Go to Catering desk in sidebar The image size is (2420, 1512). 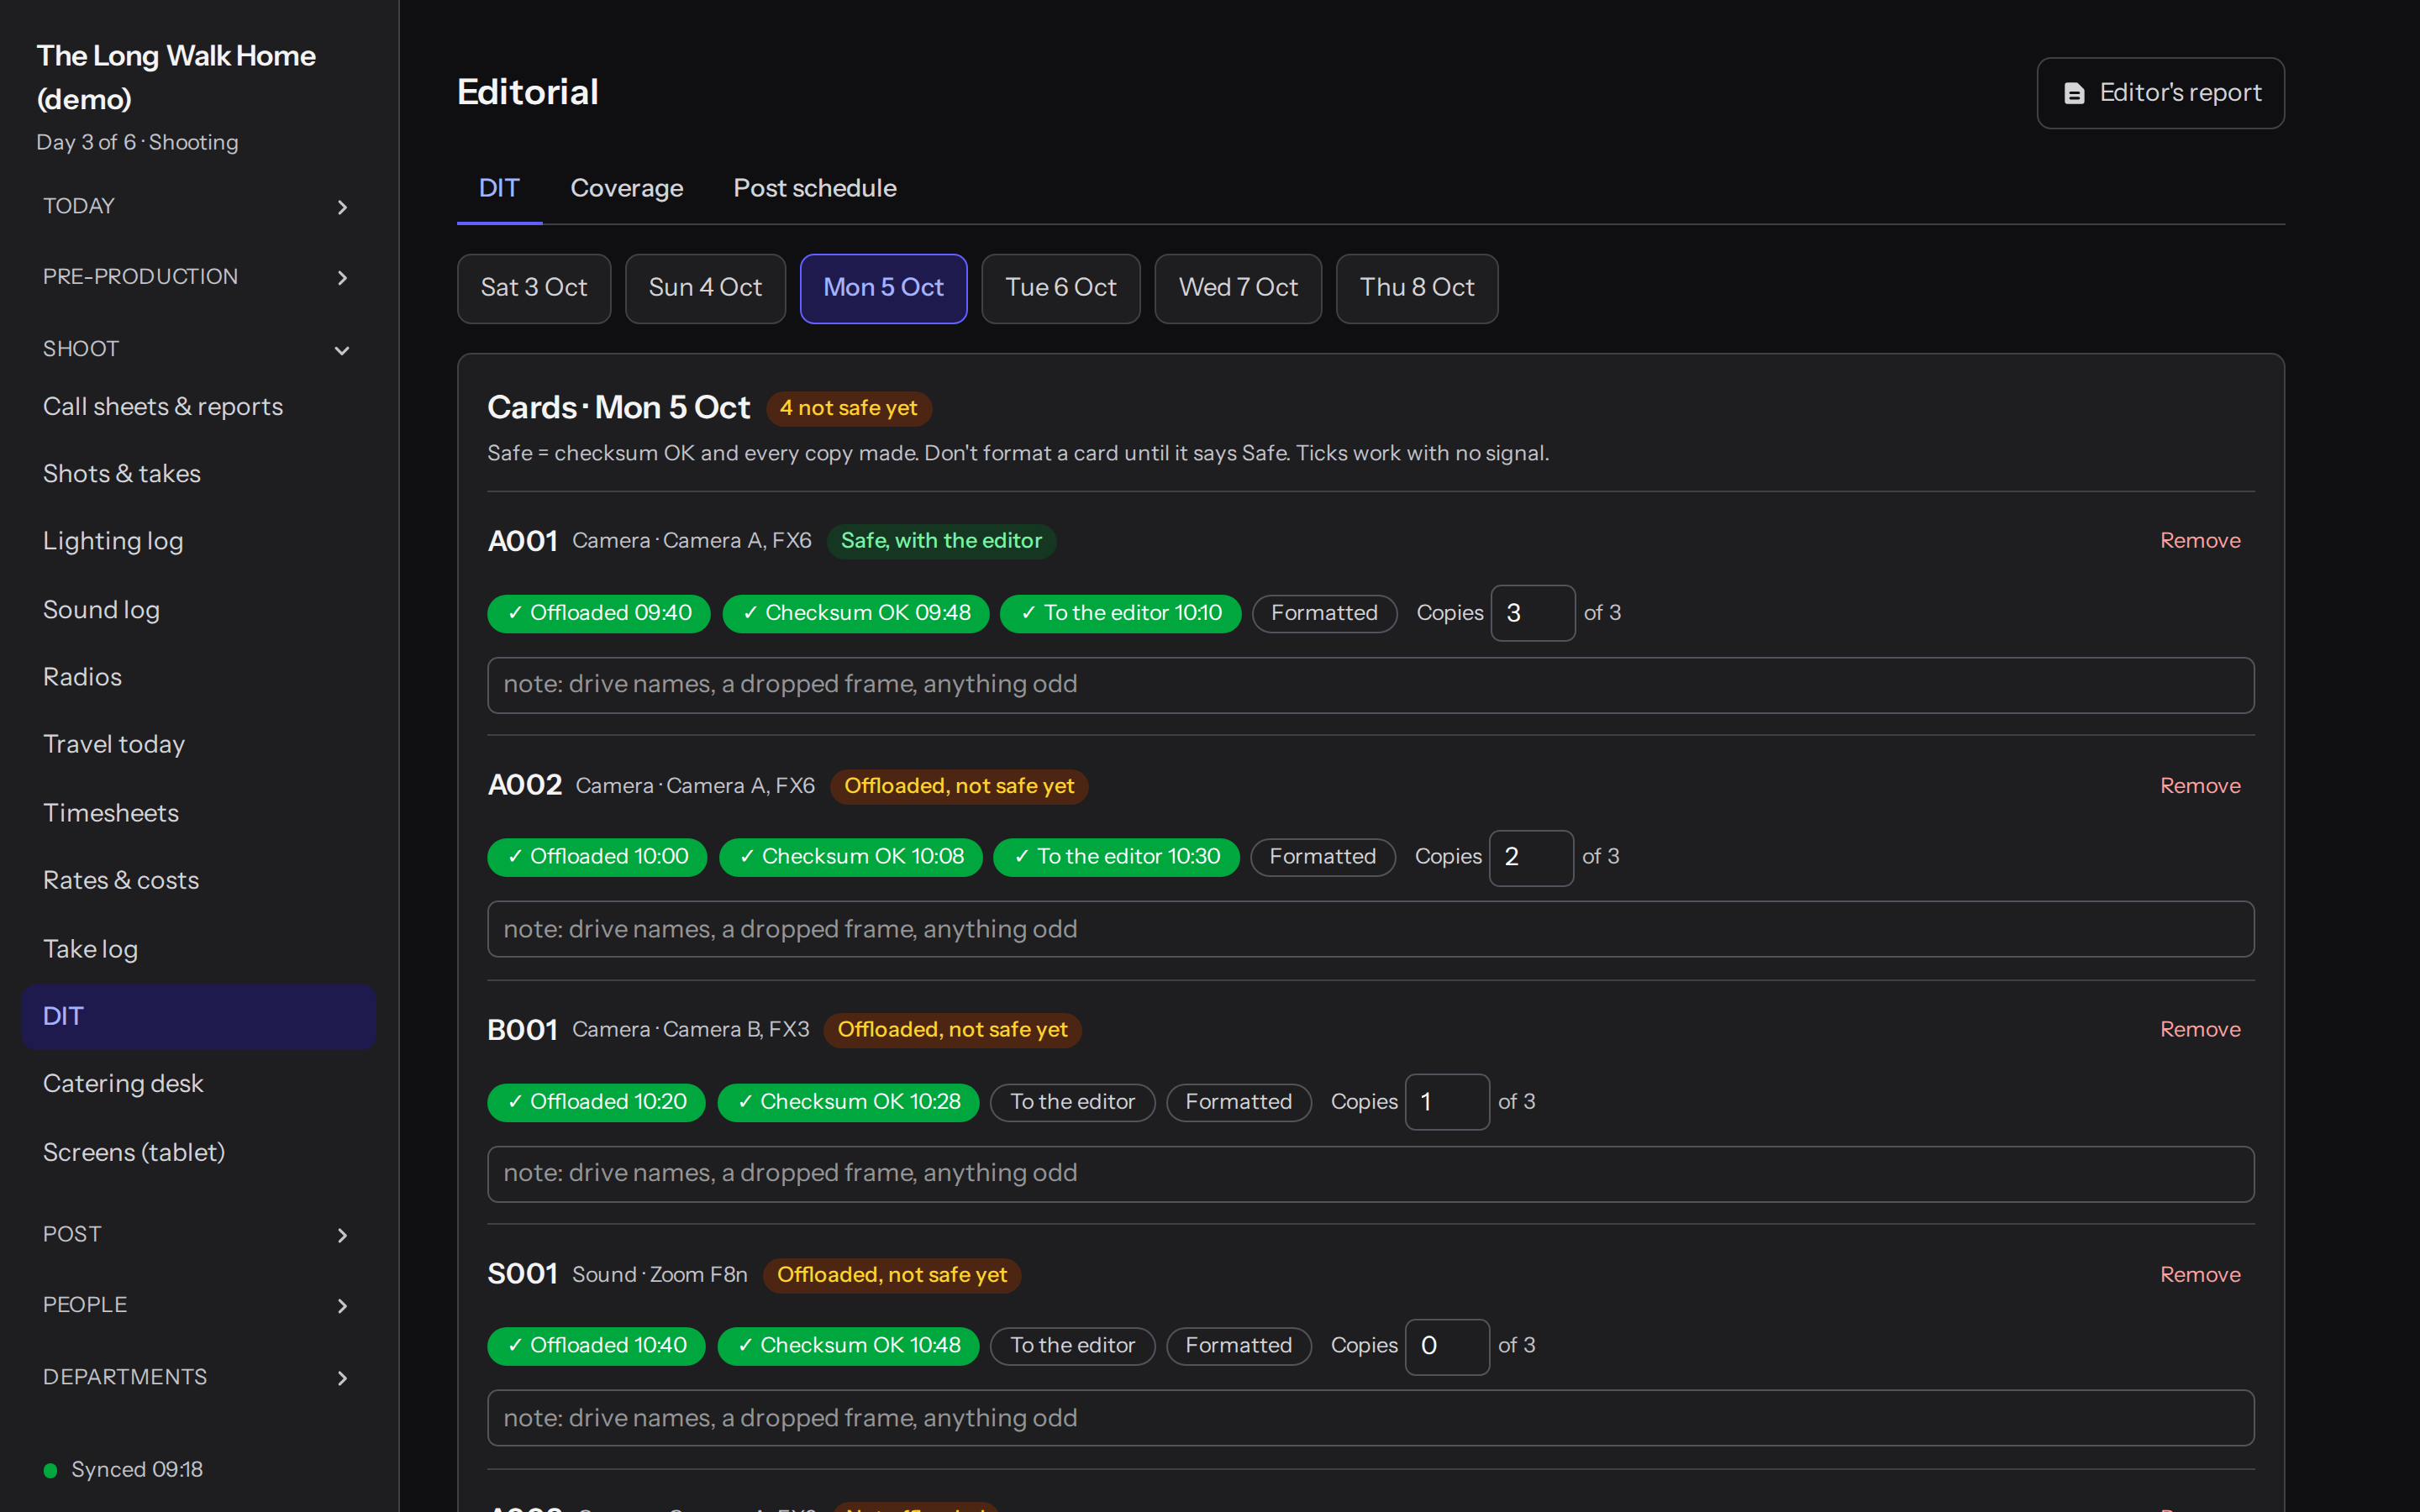tap(198, 1084)
